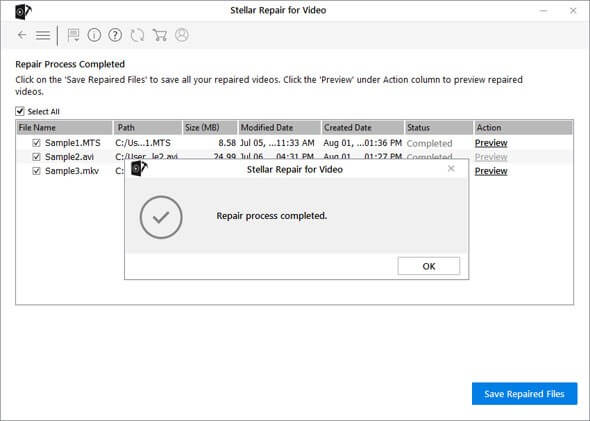The height and width of the screenshot is (421, 590).
Task: Click the Completed status for Sample1.MTS
Action: click(x=429, y=143)
